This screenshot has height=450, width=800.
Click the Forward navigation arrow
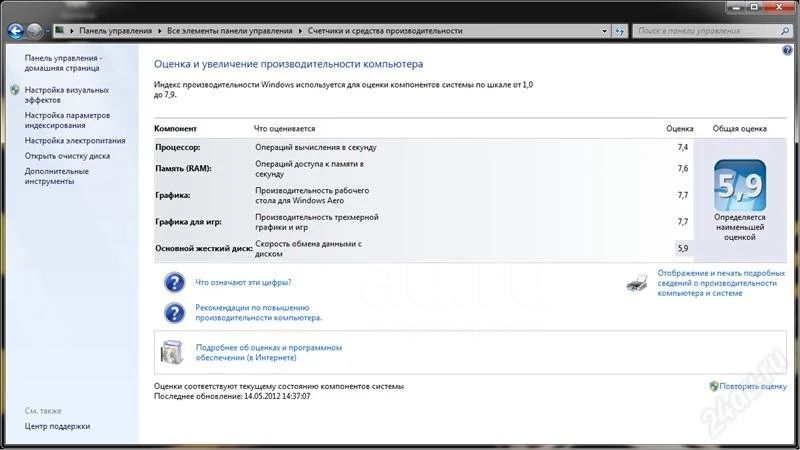(35, 31)
